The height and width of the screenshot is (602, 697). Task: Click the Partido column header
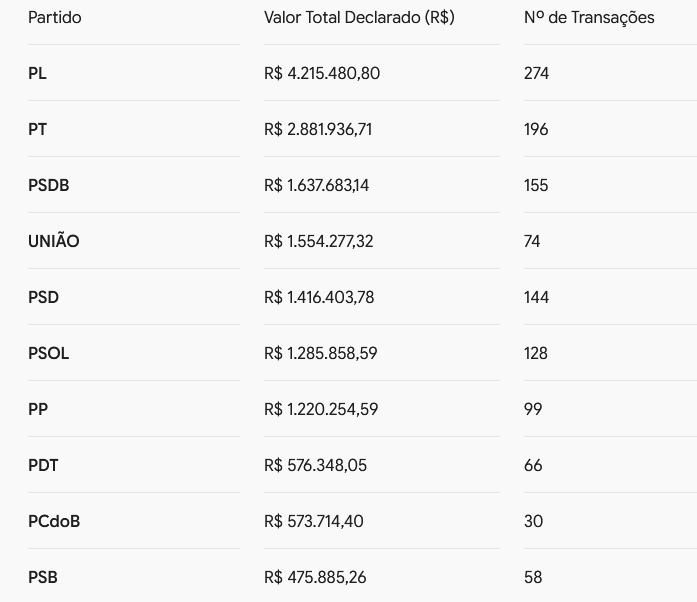[55, 18]
